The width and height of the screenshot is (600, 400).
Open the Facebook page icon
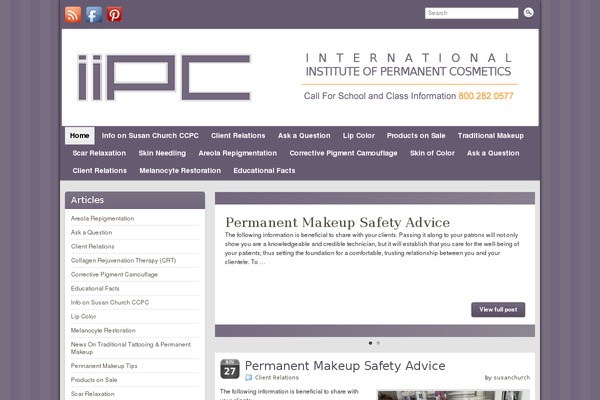[x=94, y=15]
